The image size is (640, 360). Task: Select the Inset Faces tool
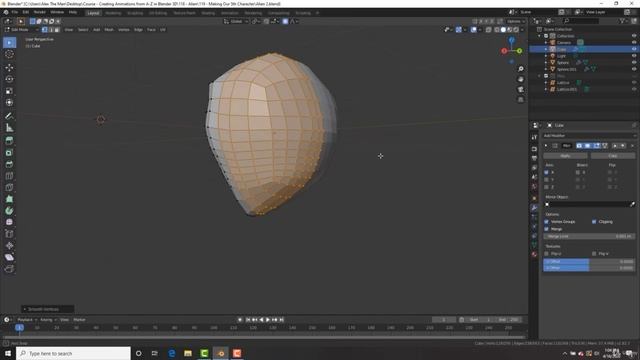click(x=9, y=153)
